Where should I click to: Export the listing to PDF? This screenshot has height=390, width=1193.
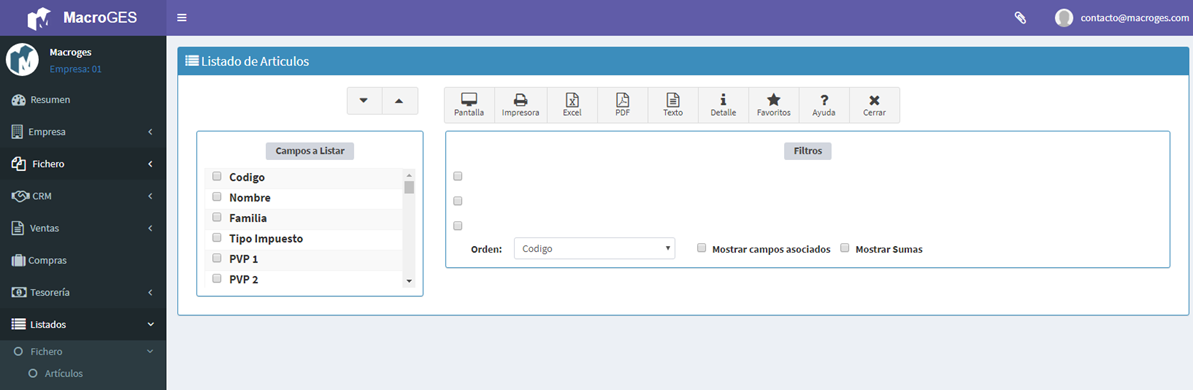tap(622, 105)
